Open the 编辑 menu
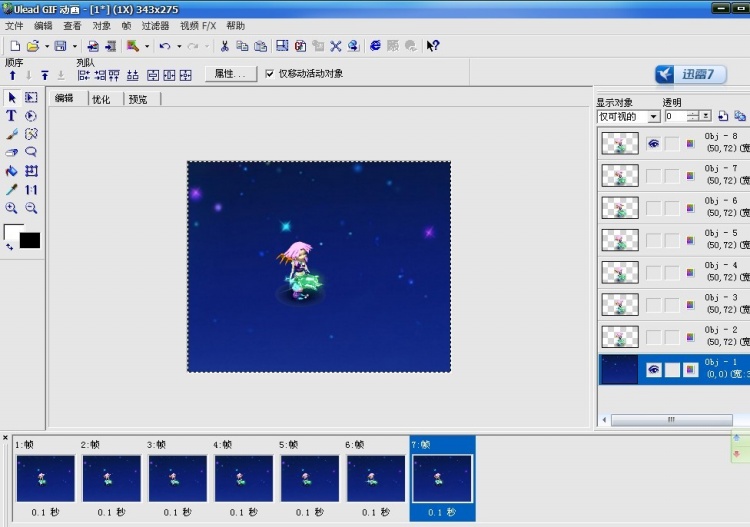The height and width of the screenshot is (527, 750). pos(43,26)
